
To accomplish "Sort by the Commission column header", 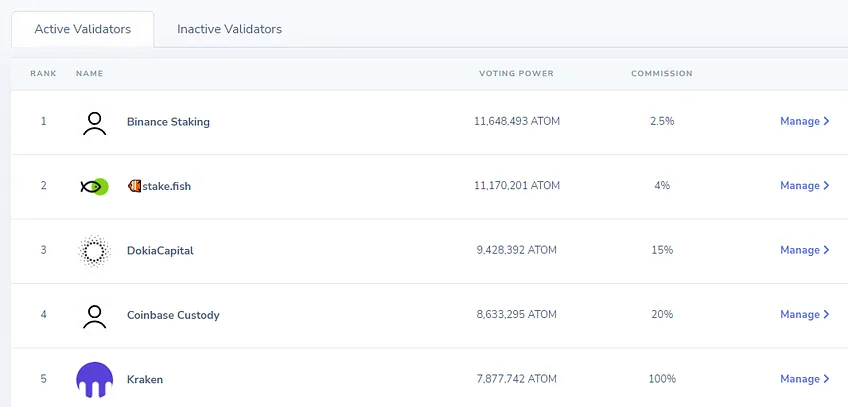I will coord(661,74).
